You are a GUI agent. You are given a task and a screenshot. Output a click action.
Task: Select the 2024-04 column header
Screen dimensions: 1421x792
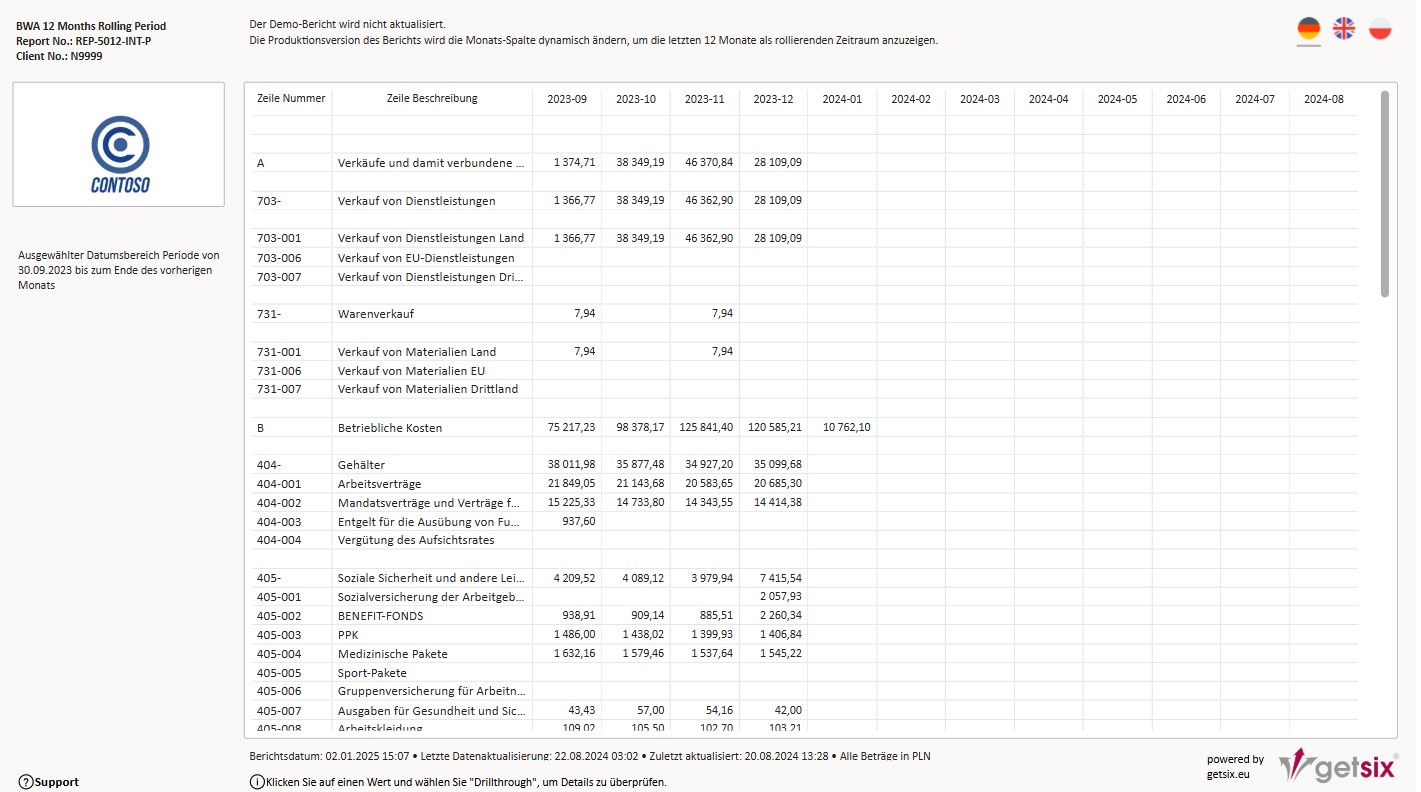click(x=1049, y=99)
